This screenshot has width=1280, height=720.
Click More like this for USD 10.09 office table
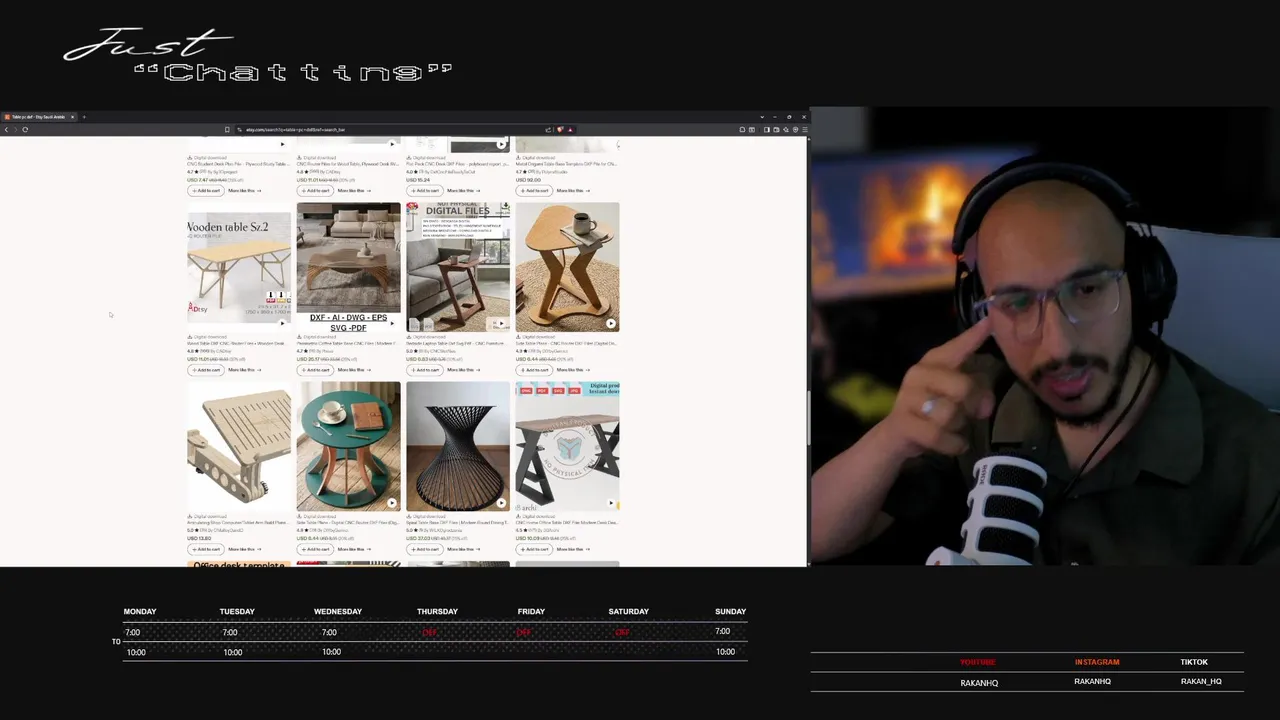pos(573,549)
